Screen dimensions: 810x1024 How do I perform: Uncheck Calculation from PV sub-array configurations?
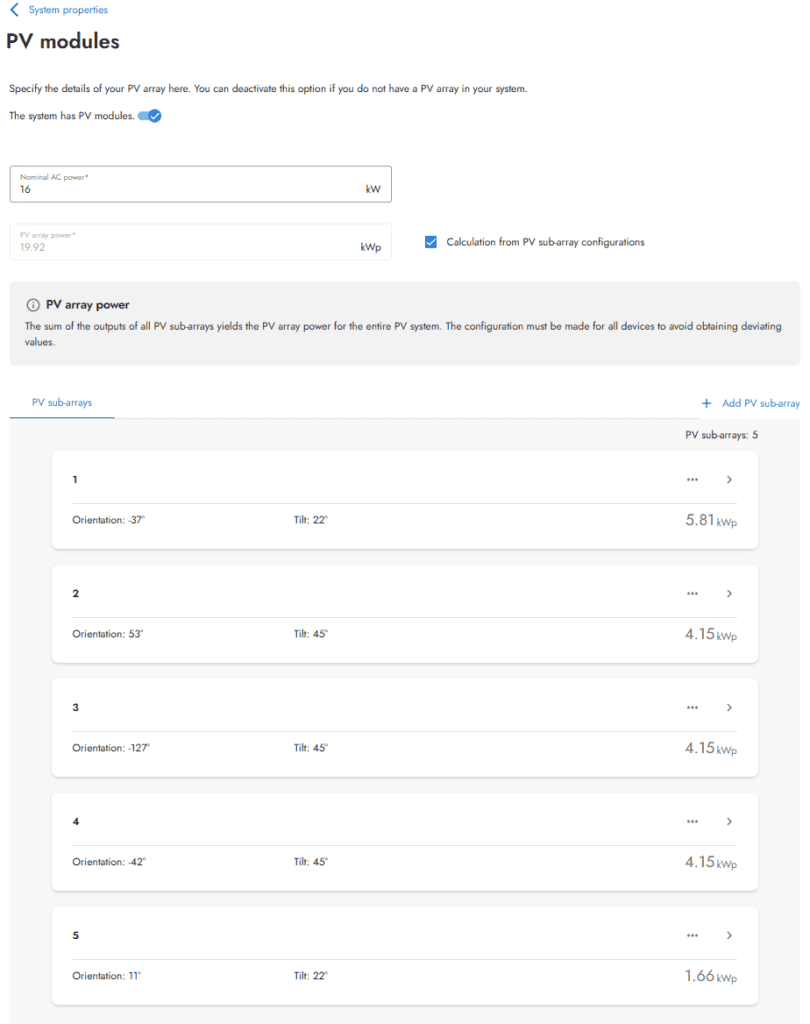click(431, 242)
